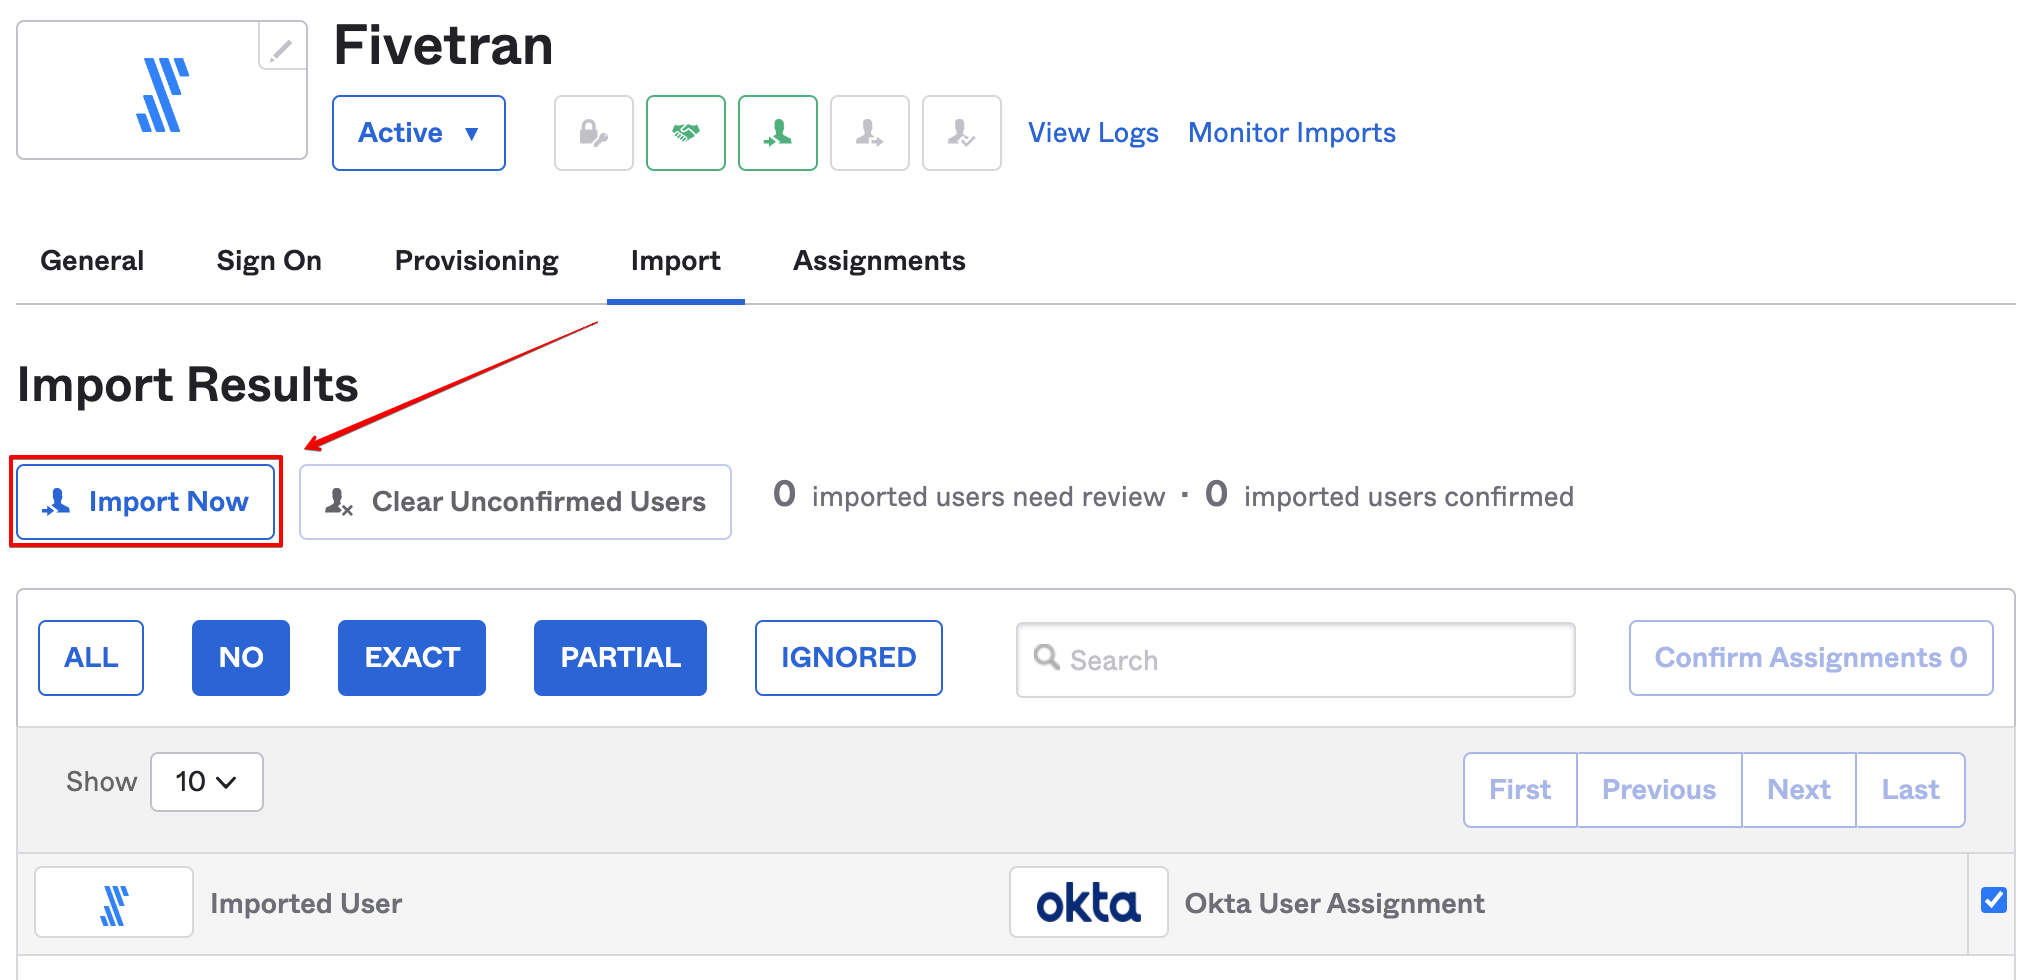The width and height of the screenshot is (2036, 980).
Task: Toggle the IGNORED filter
Action: coord(849,658)
